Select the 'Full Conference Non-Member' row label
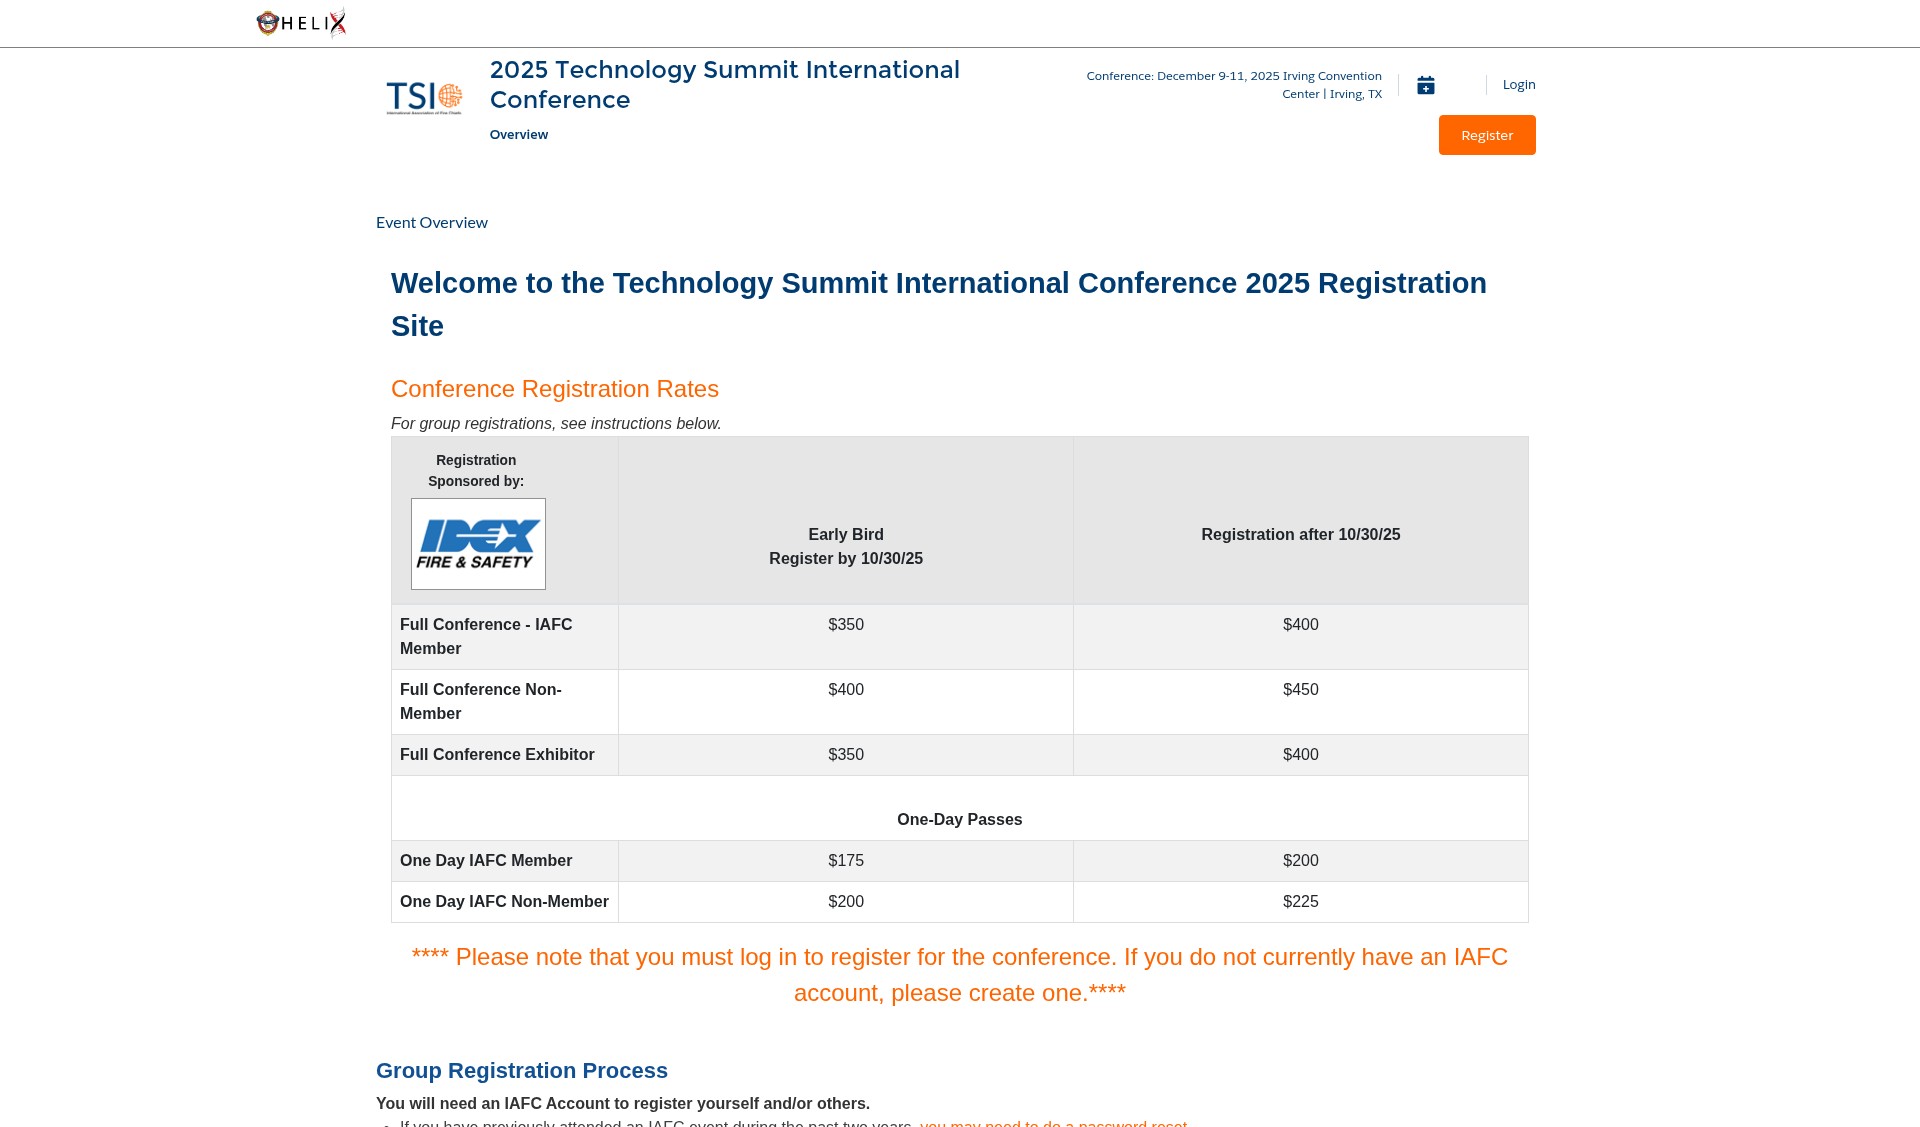 tap(505, 702)
